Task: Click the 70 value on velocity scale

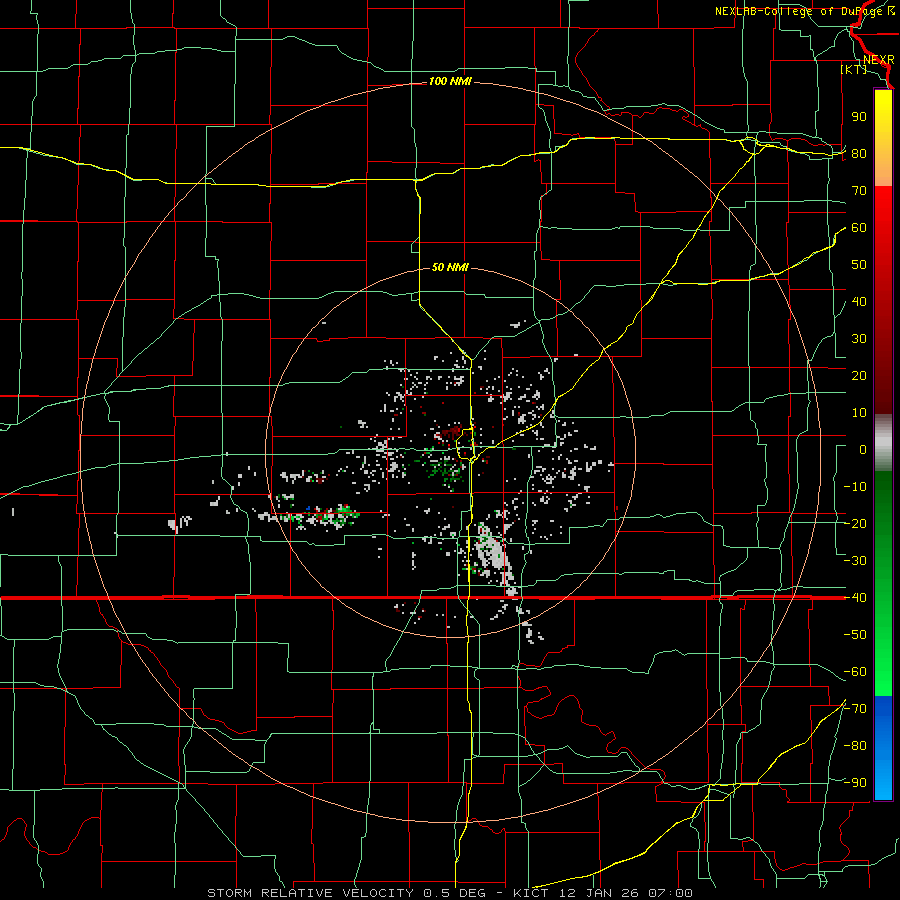Action: tap(859, 191)
